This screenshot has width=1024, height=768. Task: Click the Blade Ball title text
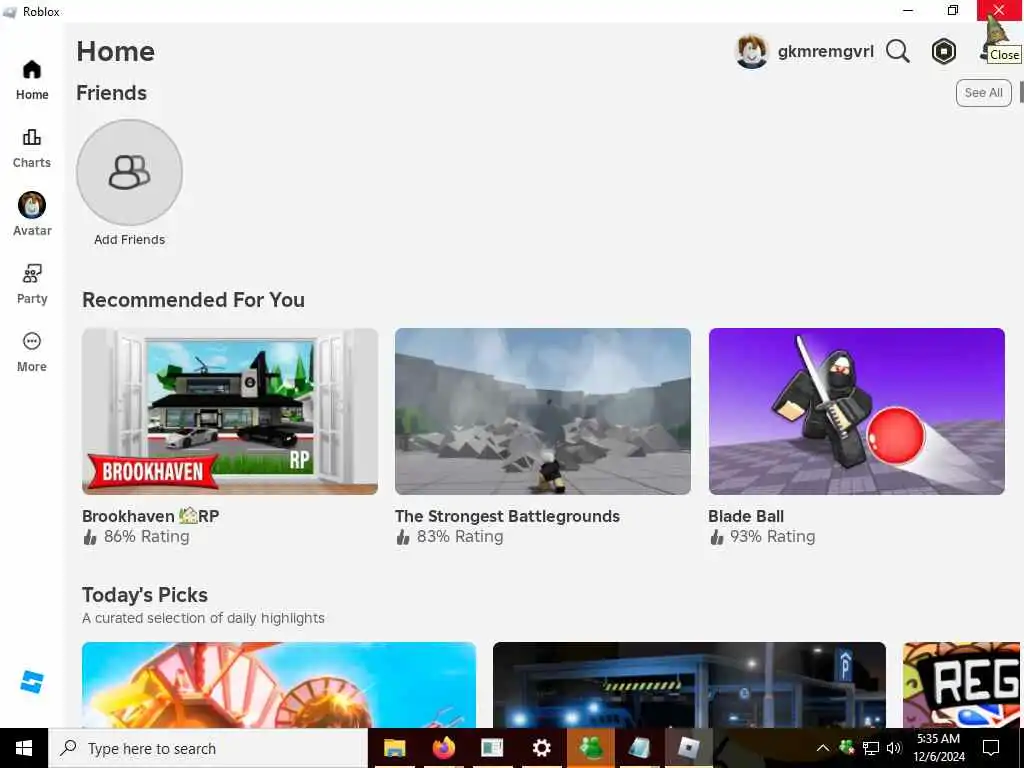(746, 516)
